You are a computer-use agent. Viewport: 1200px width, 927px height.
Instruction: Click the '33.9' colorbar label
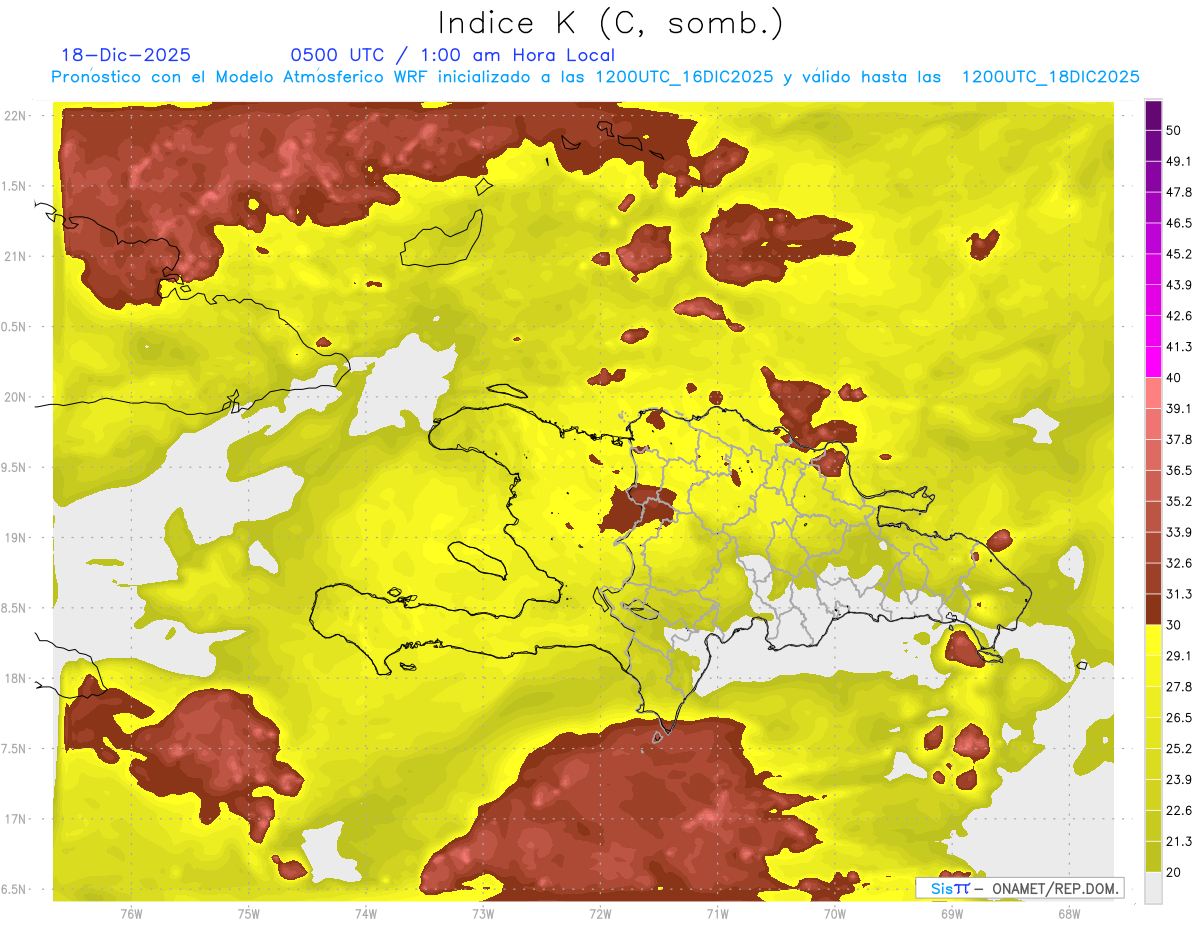click(x=1179, y=532)
